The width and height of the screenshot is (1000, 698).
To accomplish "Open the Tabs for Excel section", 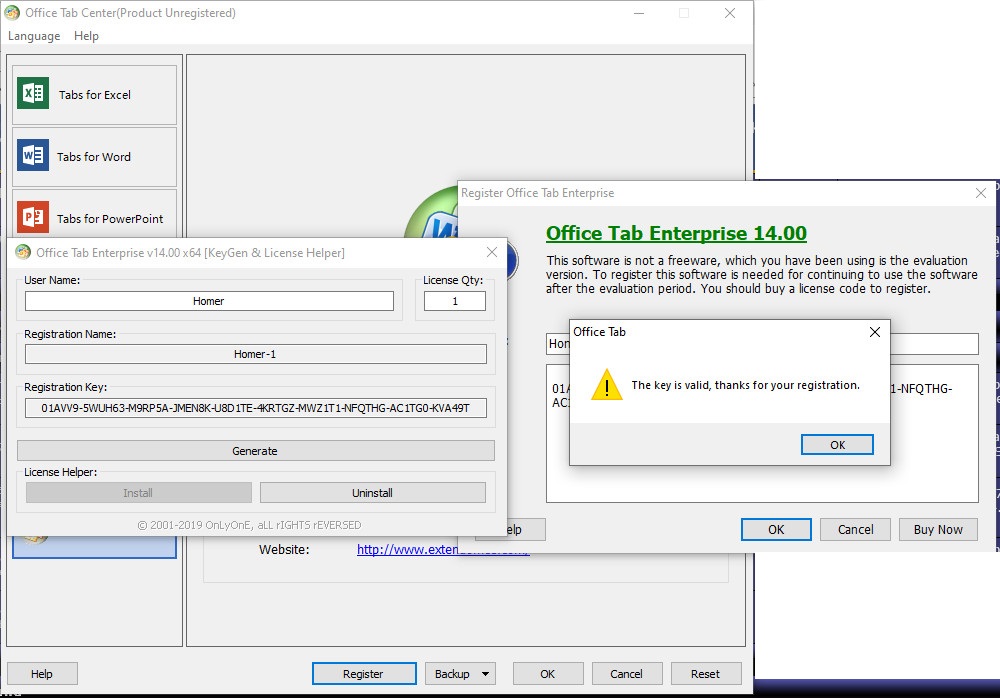I will tap(94, 94).
